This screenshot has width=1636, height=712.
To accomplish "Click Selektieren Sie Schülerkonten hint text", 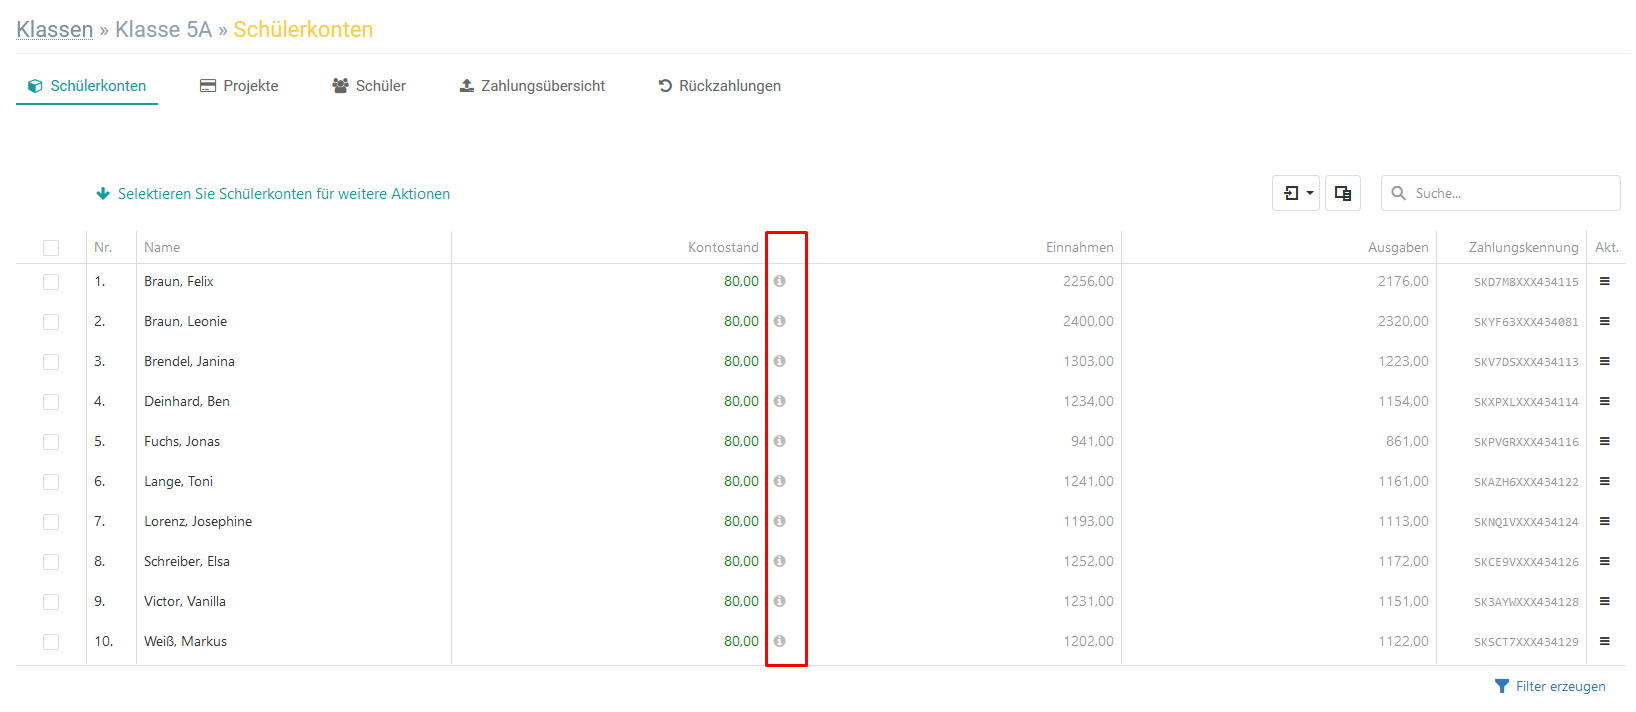I will pyautogui.click(x=284, y=194).
